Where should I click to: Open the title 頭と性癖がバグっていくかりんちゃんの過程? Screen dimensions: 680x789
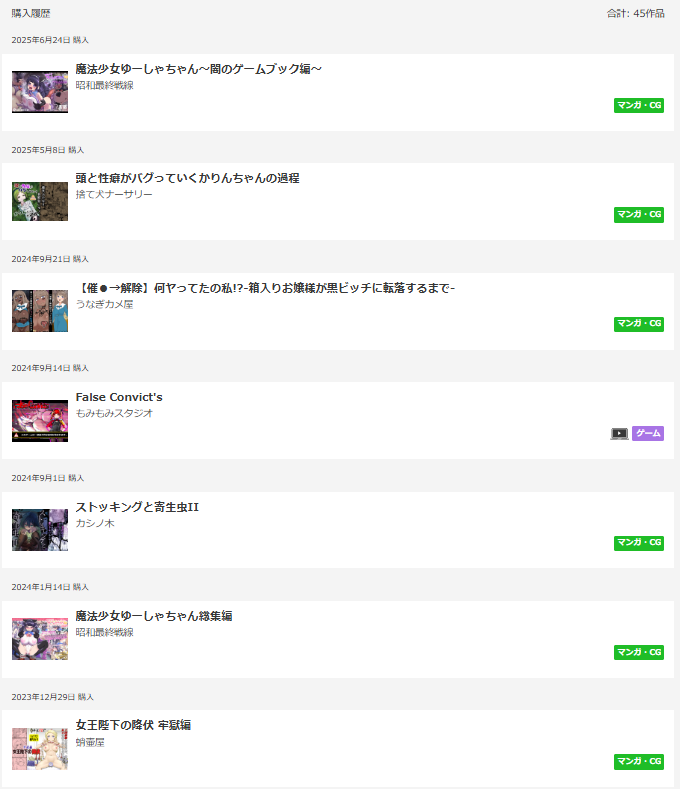pos(187,178)
